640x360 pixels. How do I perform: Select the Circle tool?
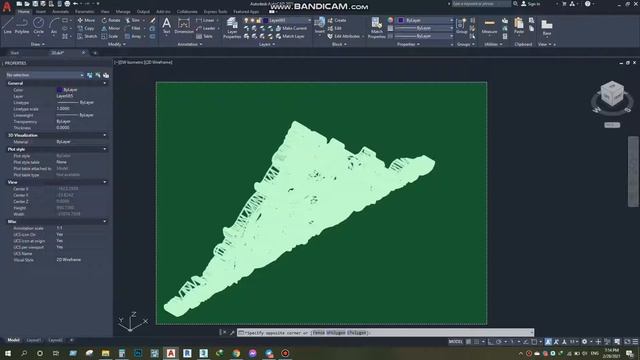pyautogui.click(x=38, y=25)
